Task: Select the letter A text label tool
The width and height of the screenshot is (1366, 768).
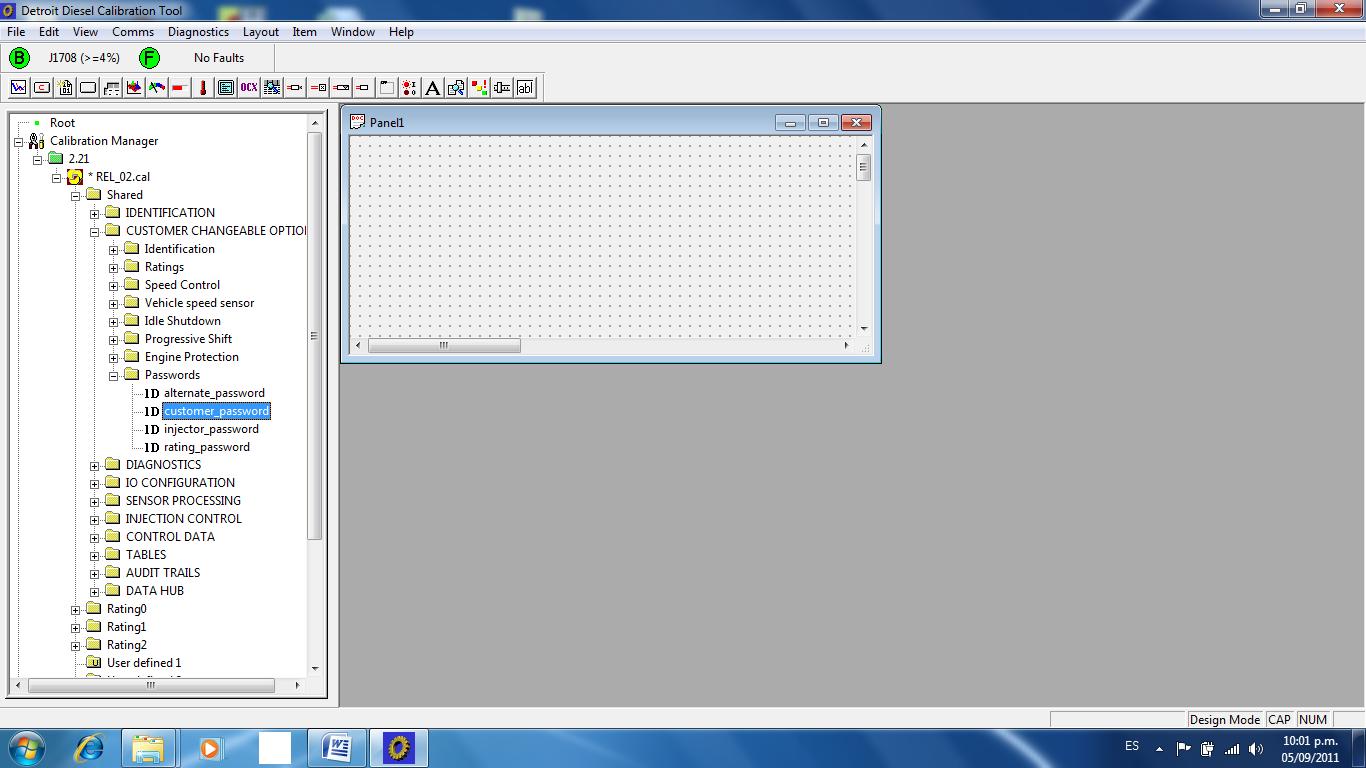Action: tap(433, 87)
